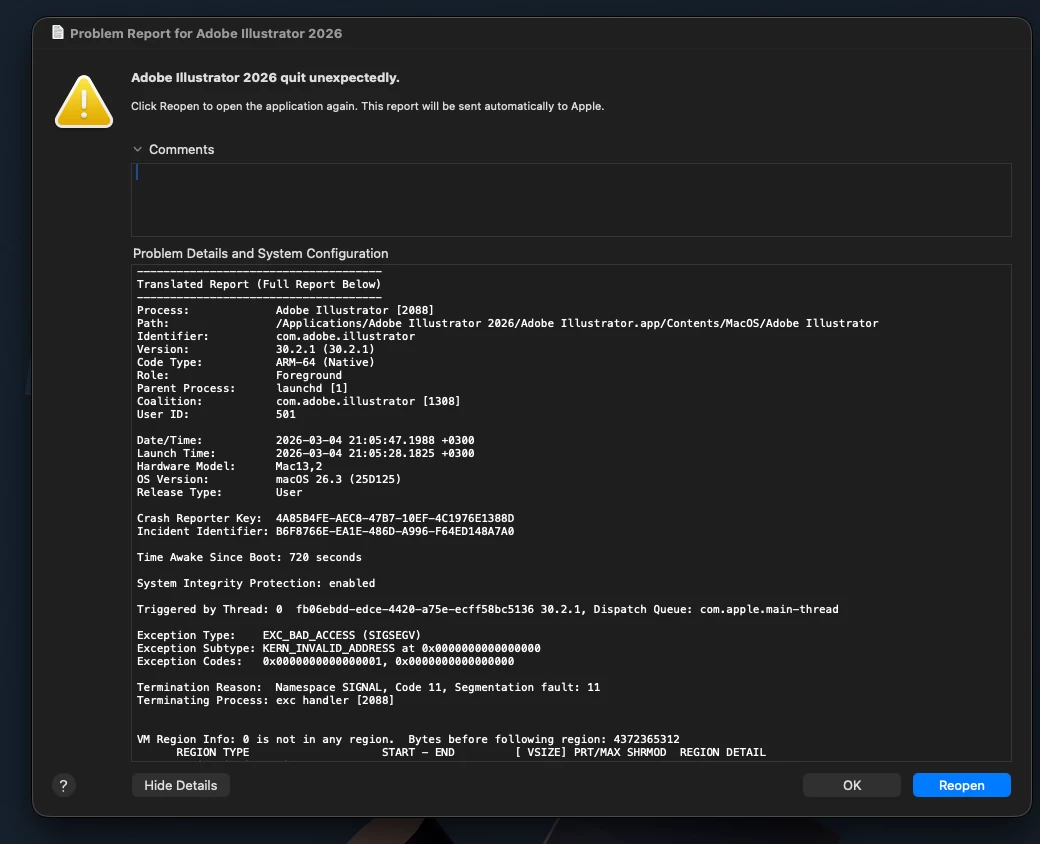Click the document icon in title bar
Image resolution: width=1040 pixels, height=844 pixels.
58,33
